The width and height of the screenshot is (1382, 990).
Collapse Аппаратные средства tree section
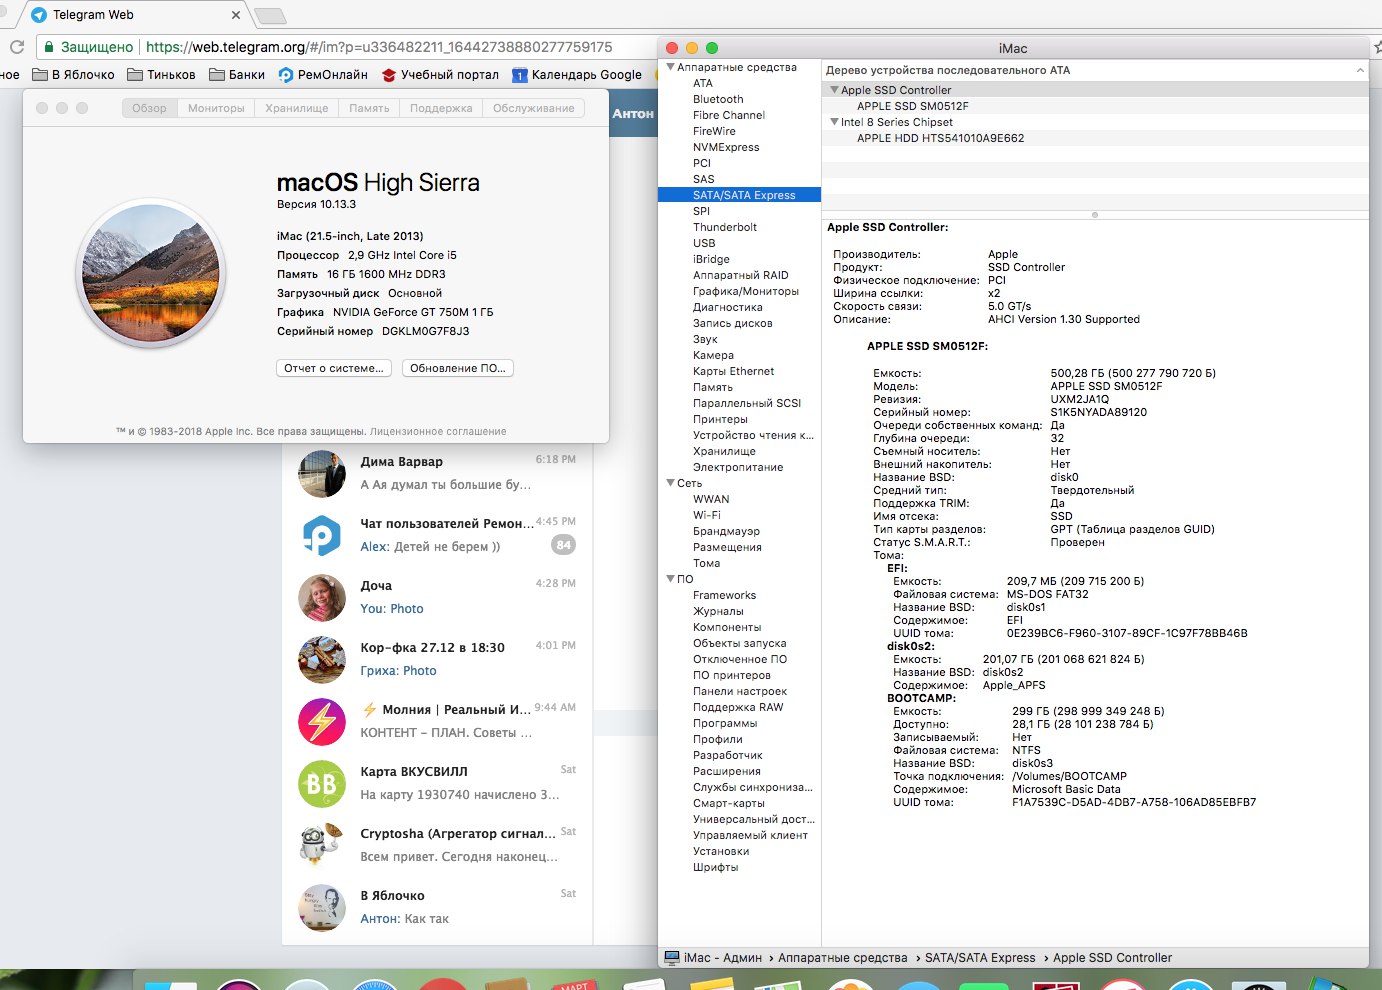tap(671, 67)
